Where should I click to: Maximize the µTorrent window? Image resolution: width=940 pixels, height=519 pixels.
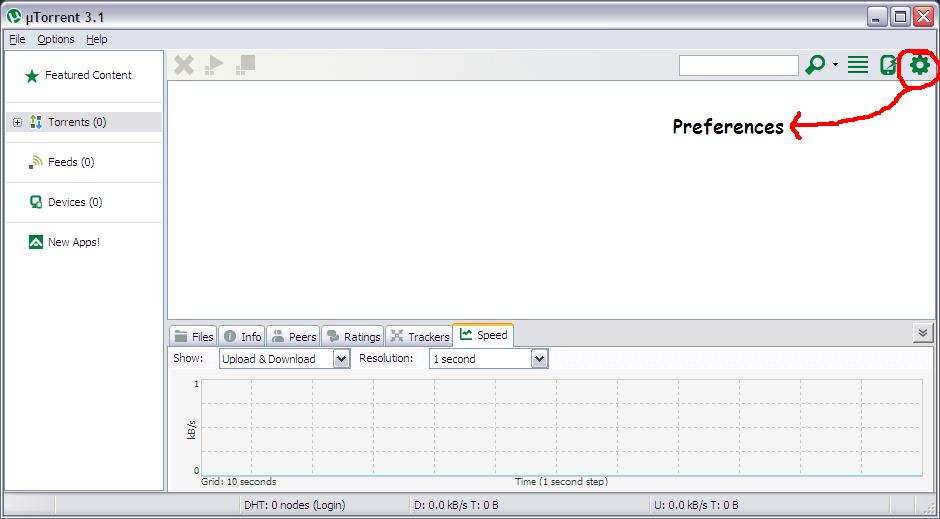(900, 17)
